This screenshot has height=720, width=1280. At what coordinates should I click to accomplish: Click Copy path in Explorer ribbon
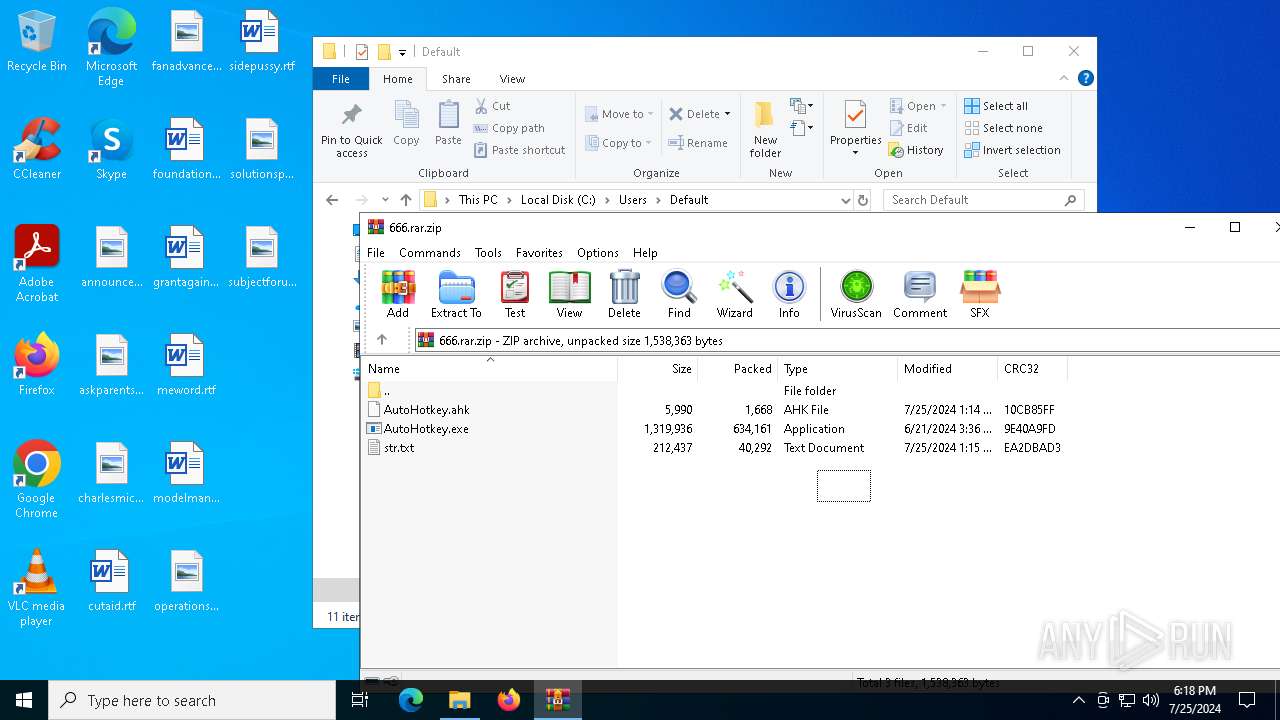tap(509, 128)
